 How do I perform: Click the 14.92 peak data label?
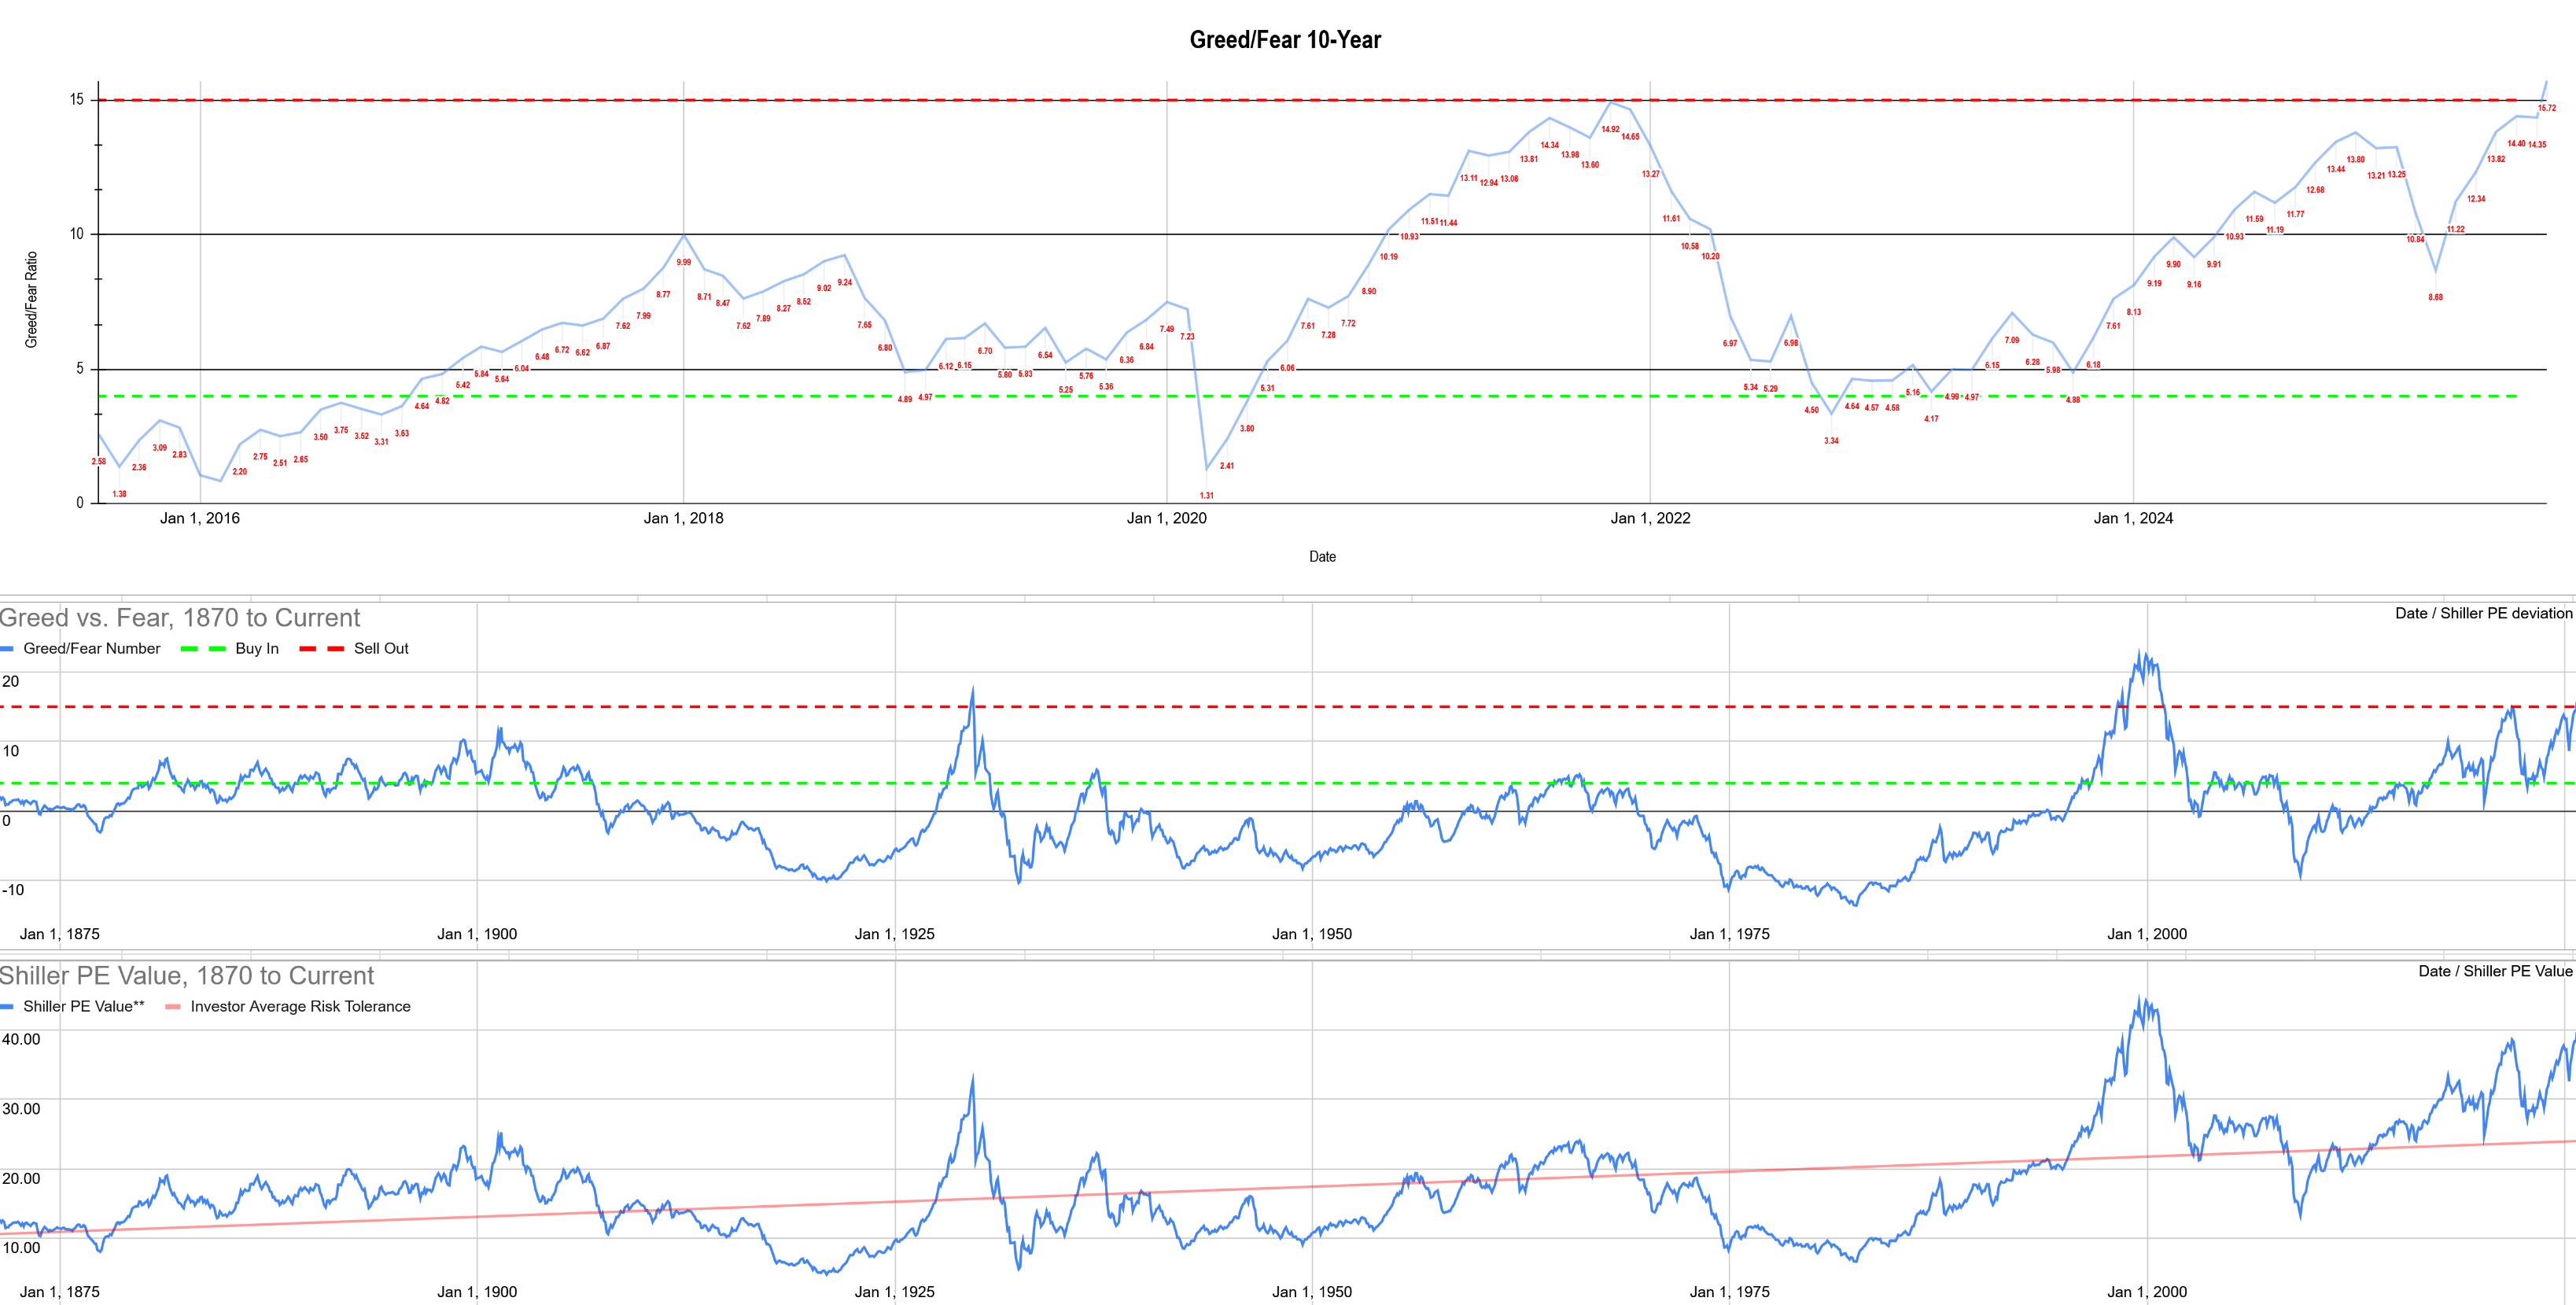pos(1610,129)
